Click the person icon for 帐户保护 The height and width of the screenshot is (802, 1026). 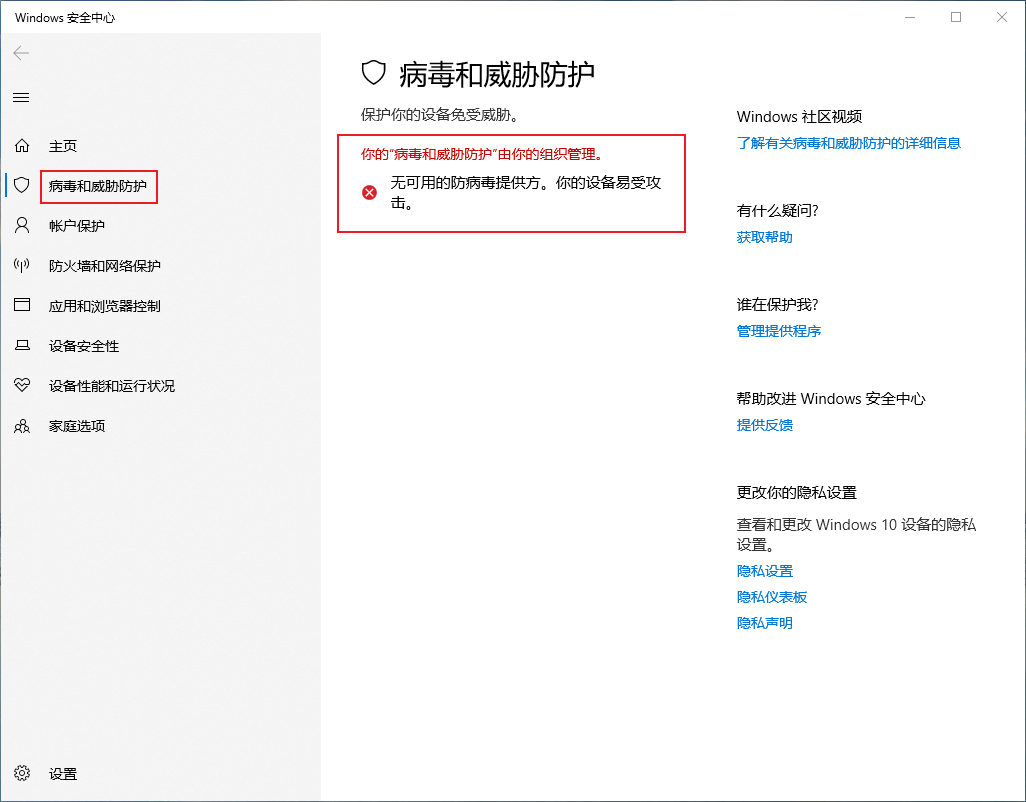coord(22,226)
